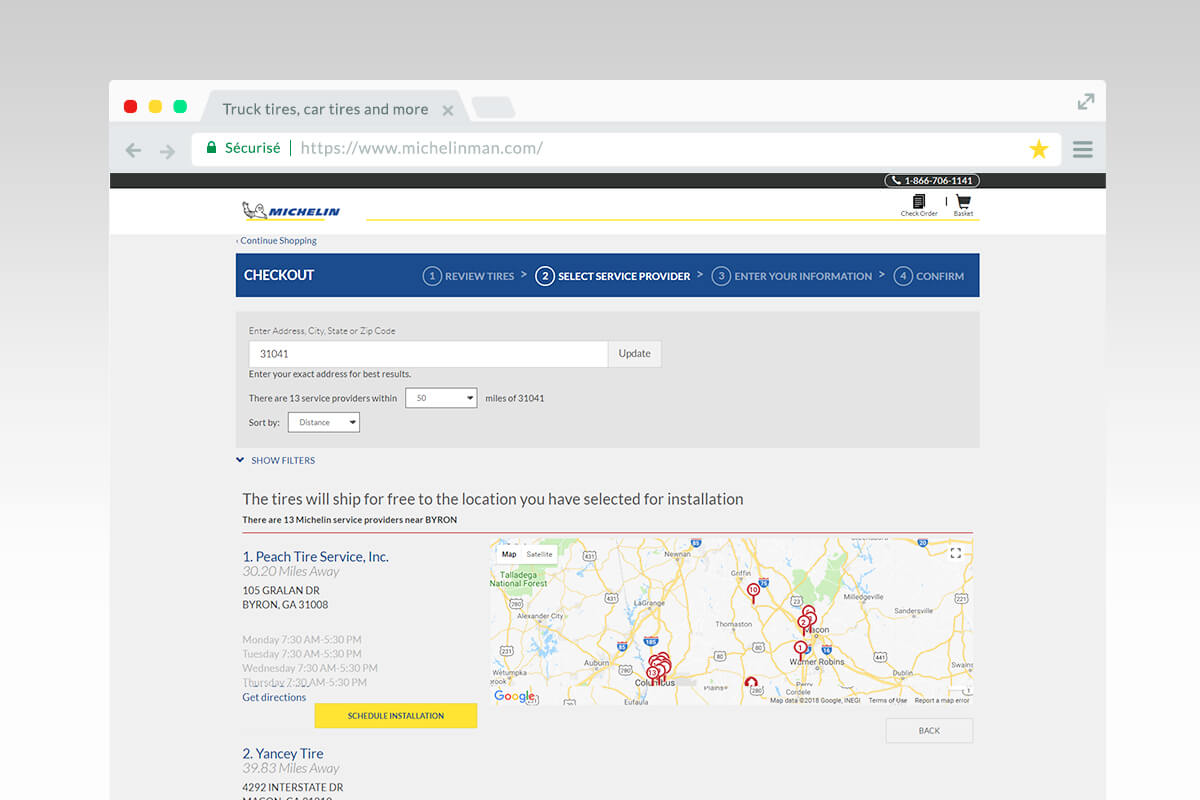Click map pin number 2 near Macon
The image size is (1200, 800).
[802, 624]
